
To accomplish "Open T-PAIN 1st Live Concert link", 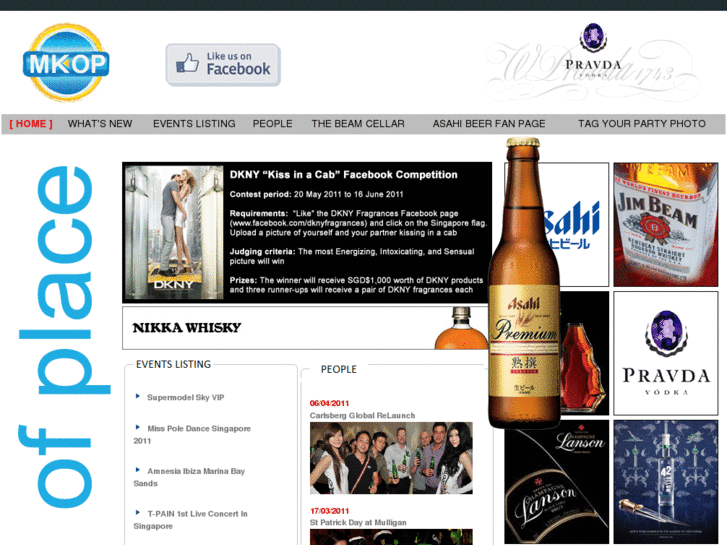I will (x=191, y=520).
